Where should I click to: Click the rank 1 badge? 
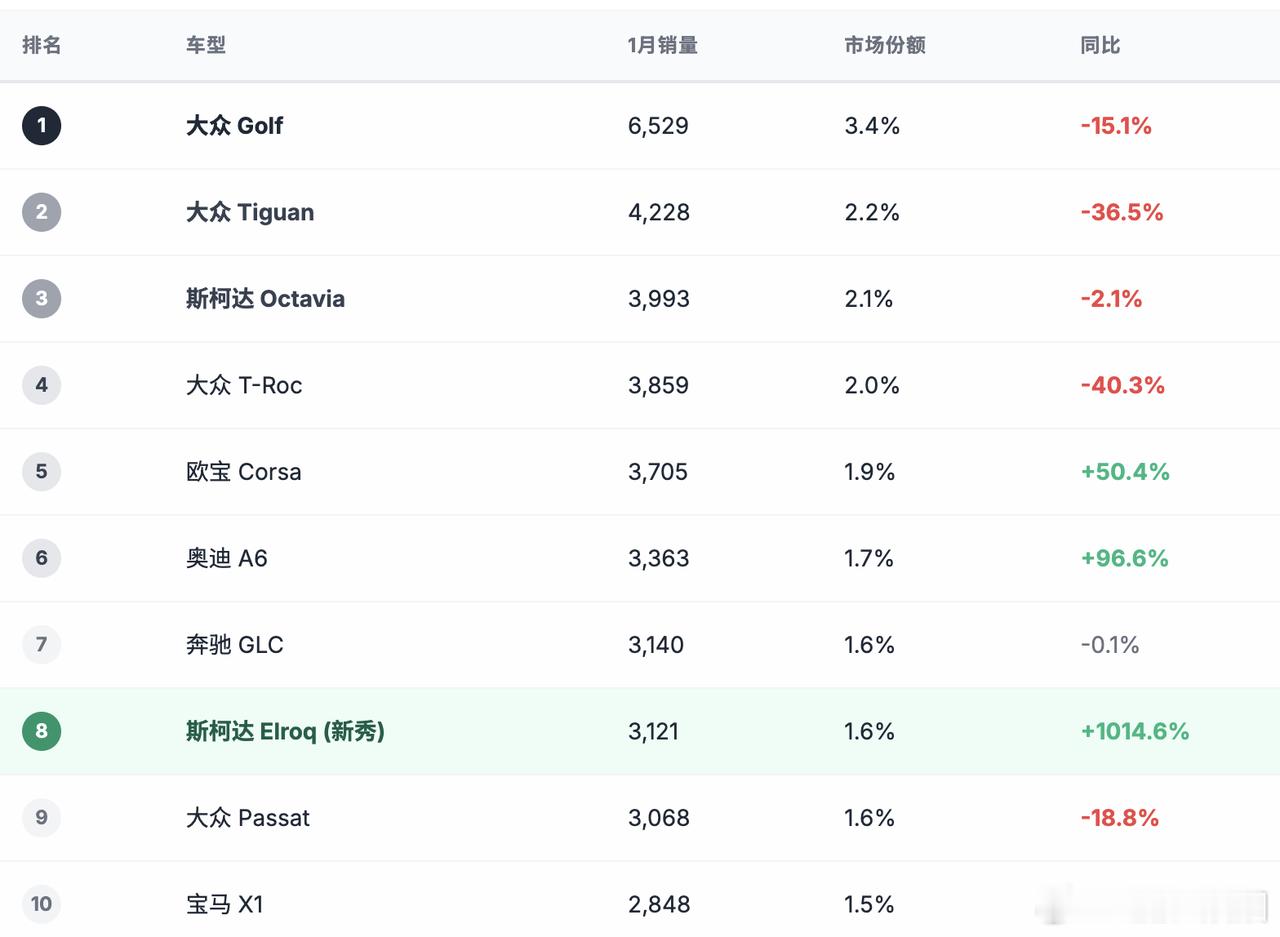click(x=41, y=125)
